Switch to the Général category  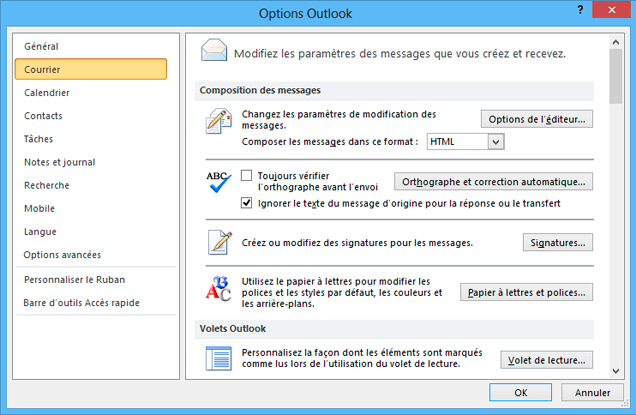coord(41,46)
